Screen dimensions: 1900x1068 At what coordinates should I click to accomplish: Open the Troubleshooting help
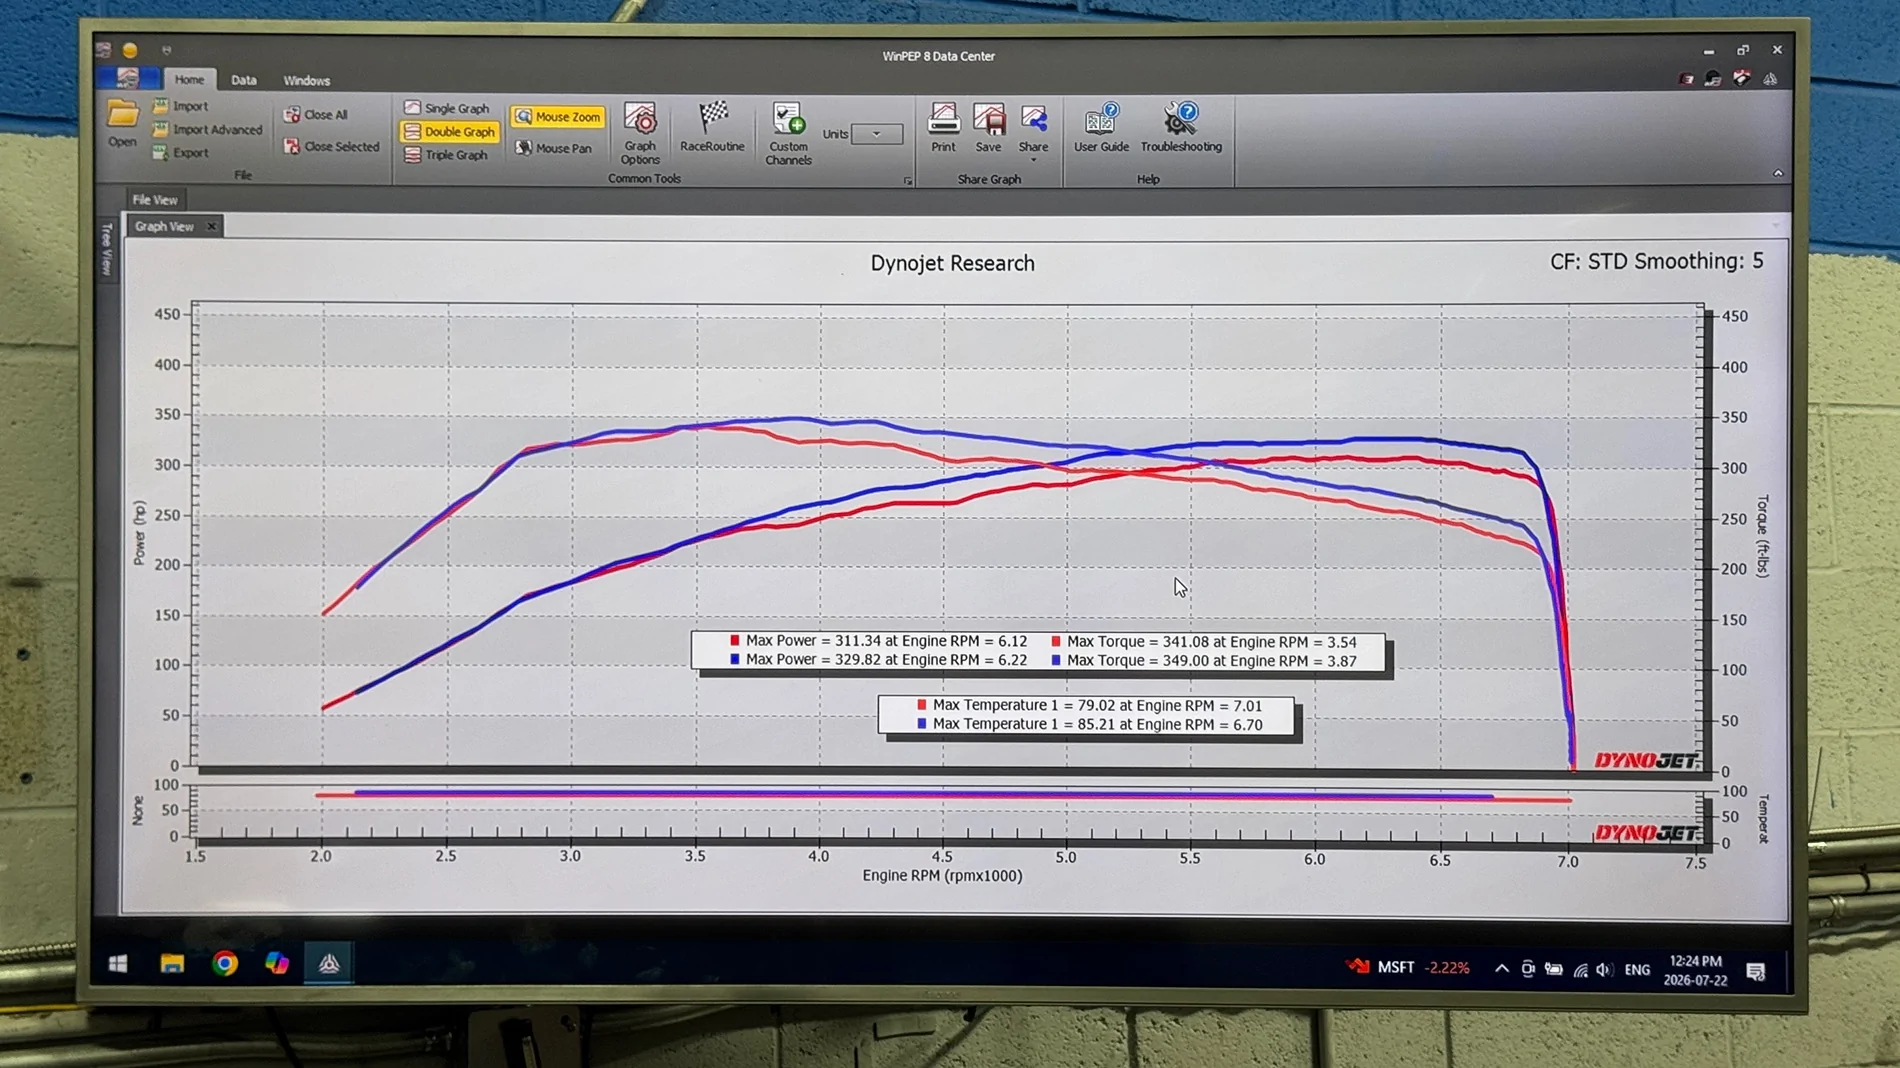[x=1181, y=127]
